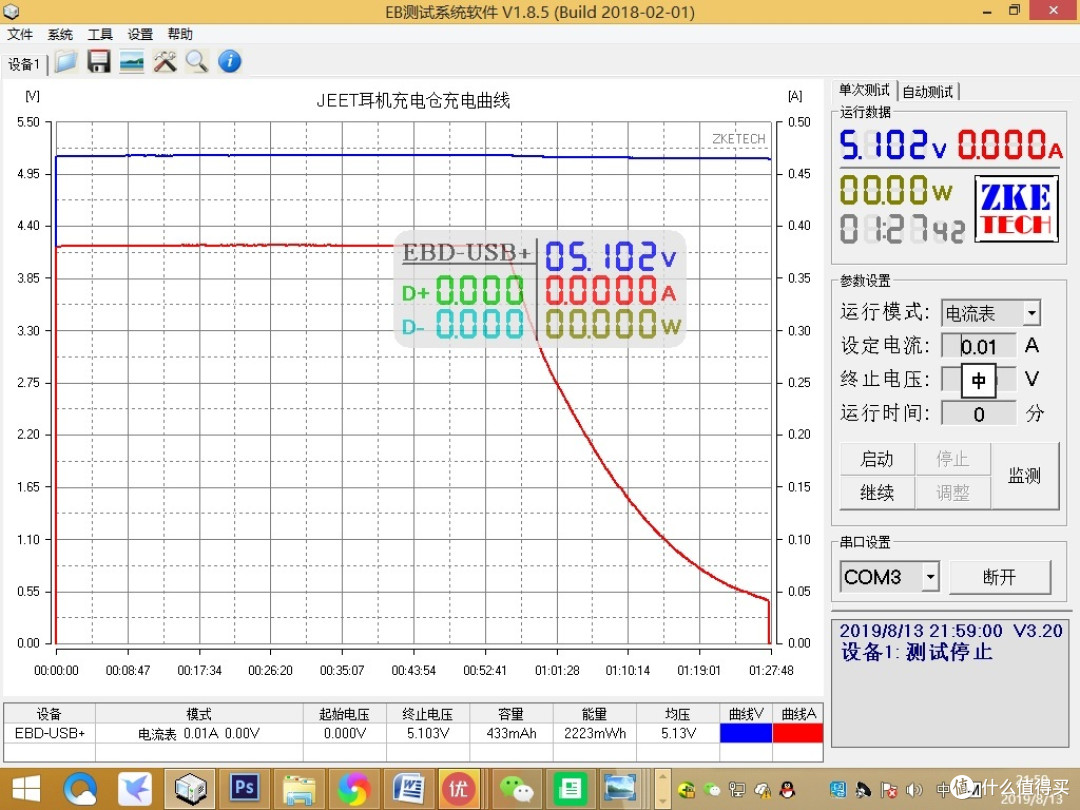The width and height of the screenshot is (1080, 810).
Task: Click the ZKE TECH logo
Action: [1017, 209]
